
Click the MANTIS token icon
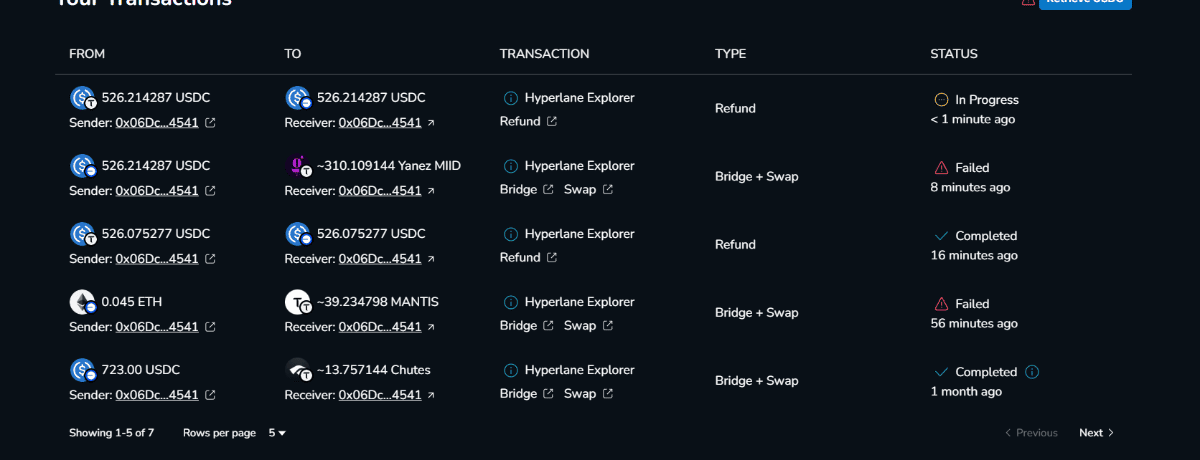298,302
